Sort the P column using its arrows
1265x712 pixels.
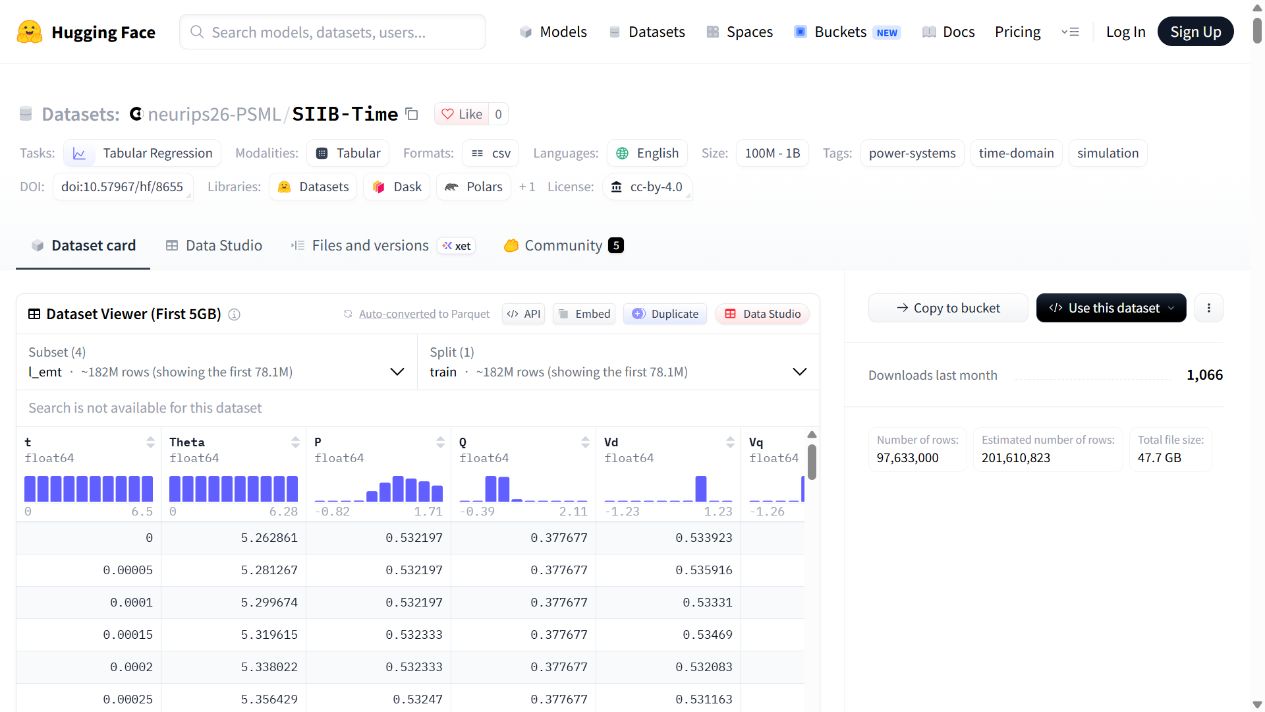441,442
